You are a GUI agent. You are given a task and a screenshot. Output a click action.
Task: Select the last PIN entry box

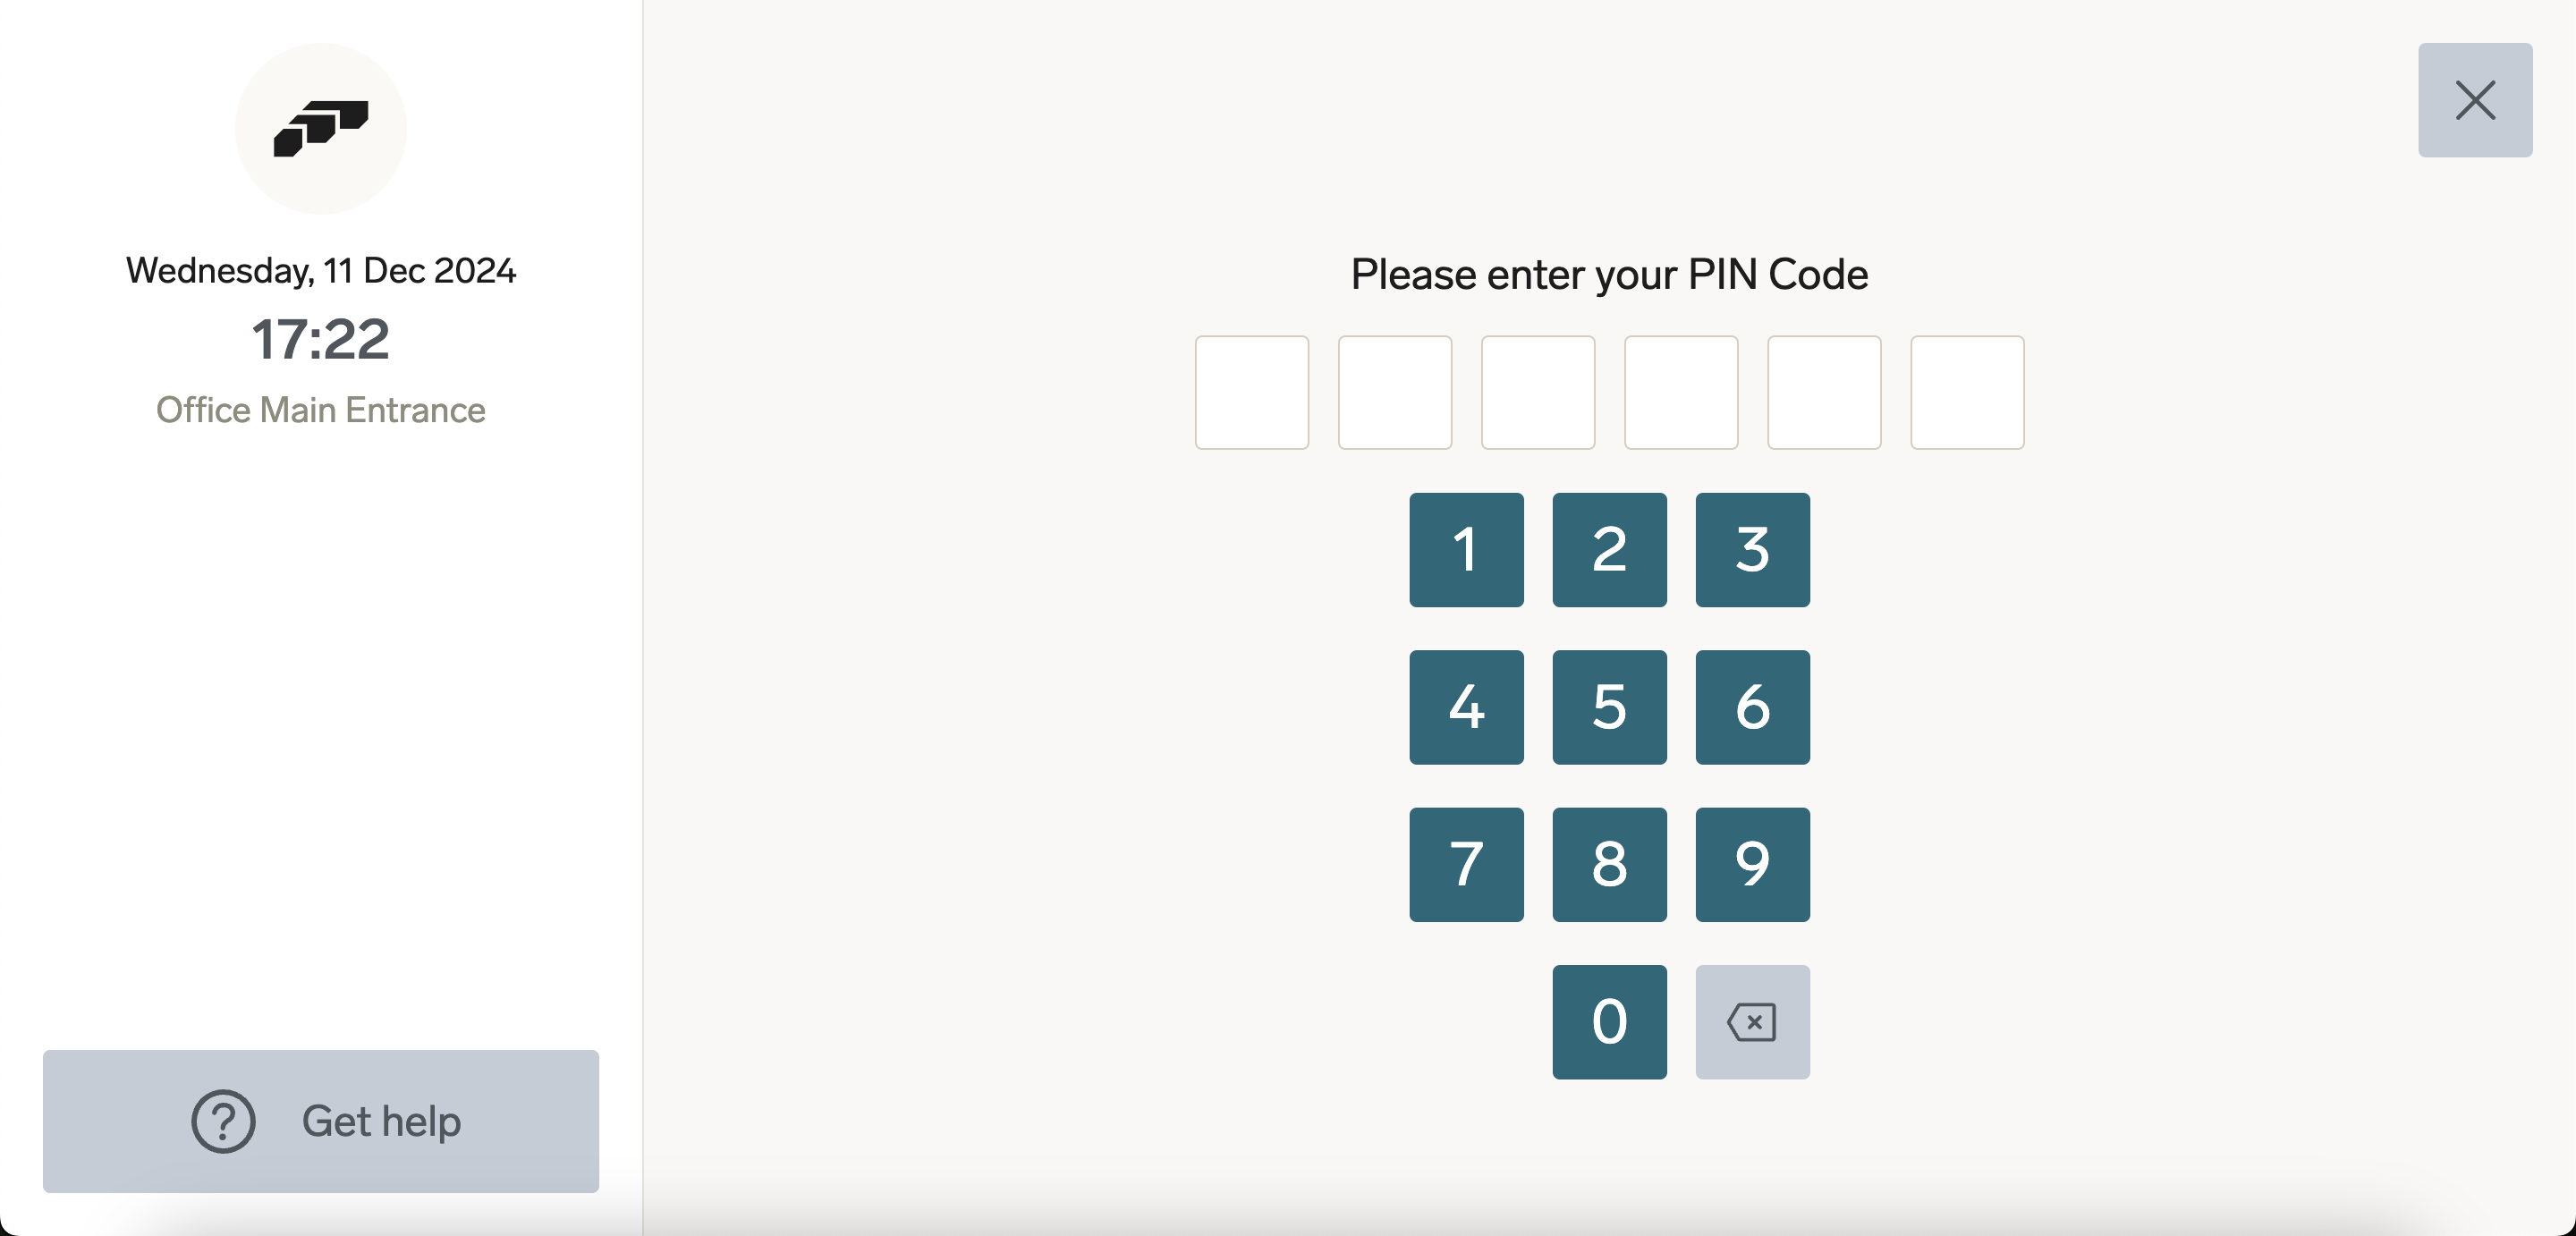pos(1966,392)
